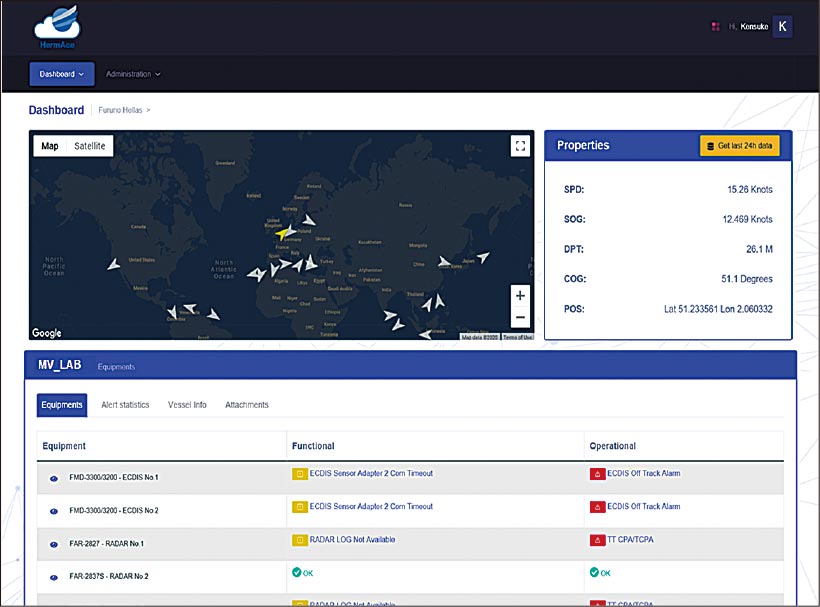Click green operational OK check for RADAR No 2
Viewport: 820px width, 607px height.
(x=594, y=572)
